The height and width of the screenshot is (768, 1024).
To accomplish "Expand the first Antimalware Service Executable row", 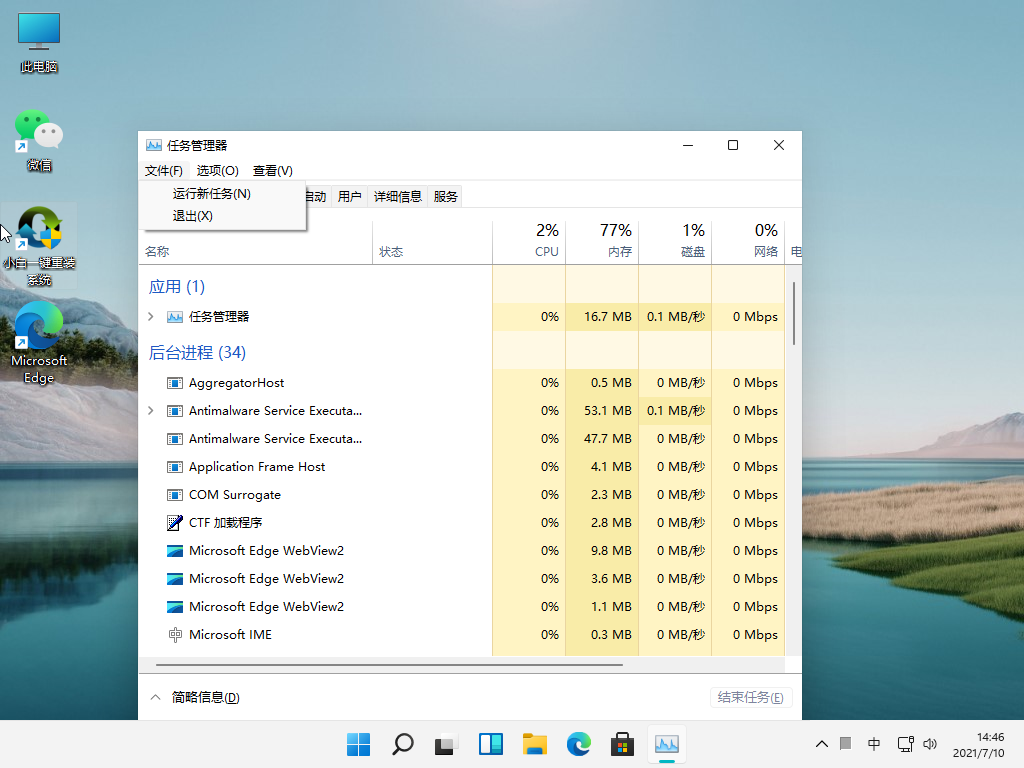I will [151, 411].
